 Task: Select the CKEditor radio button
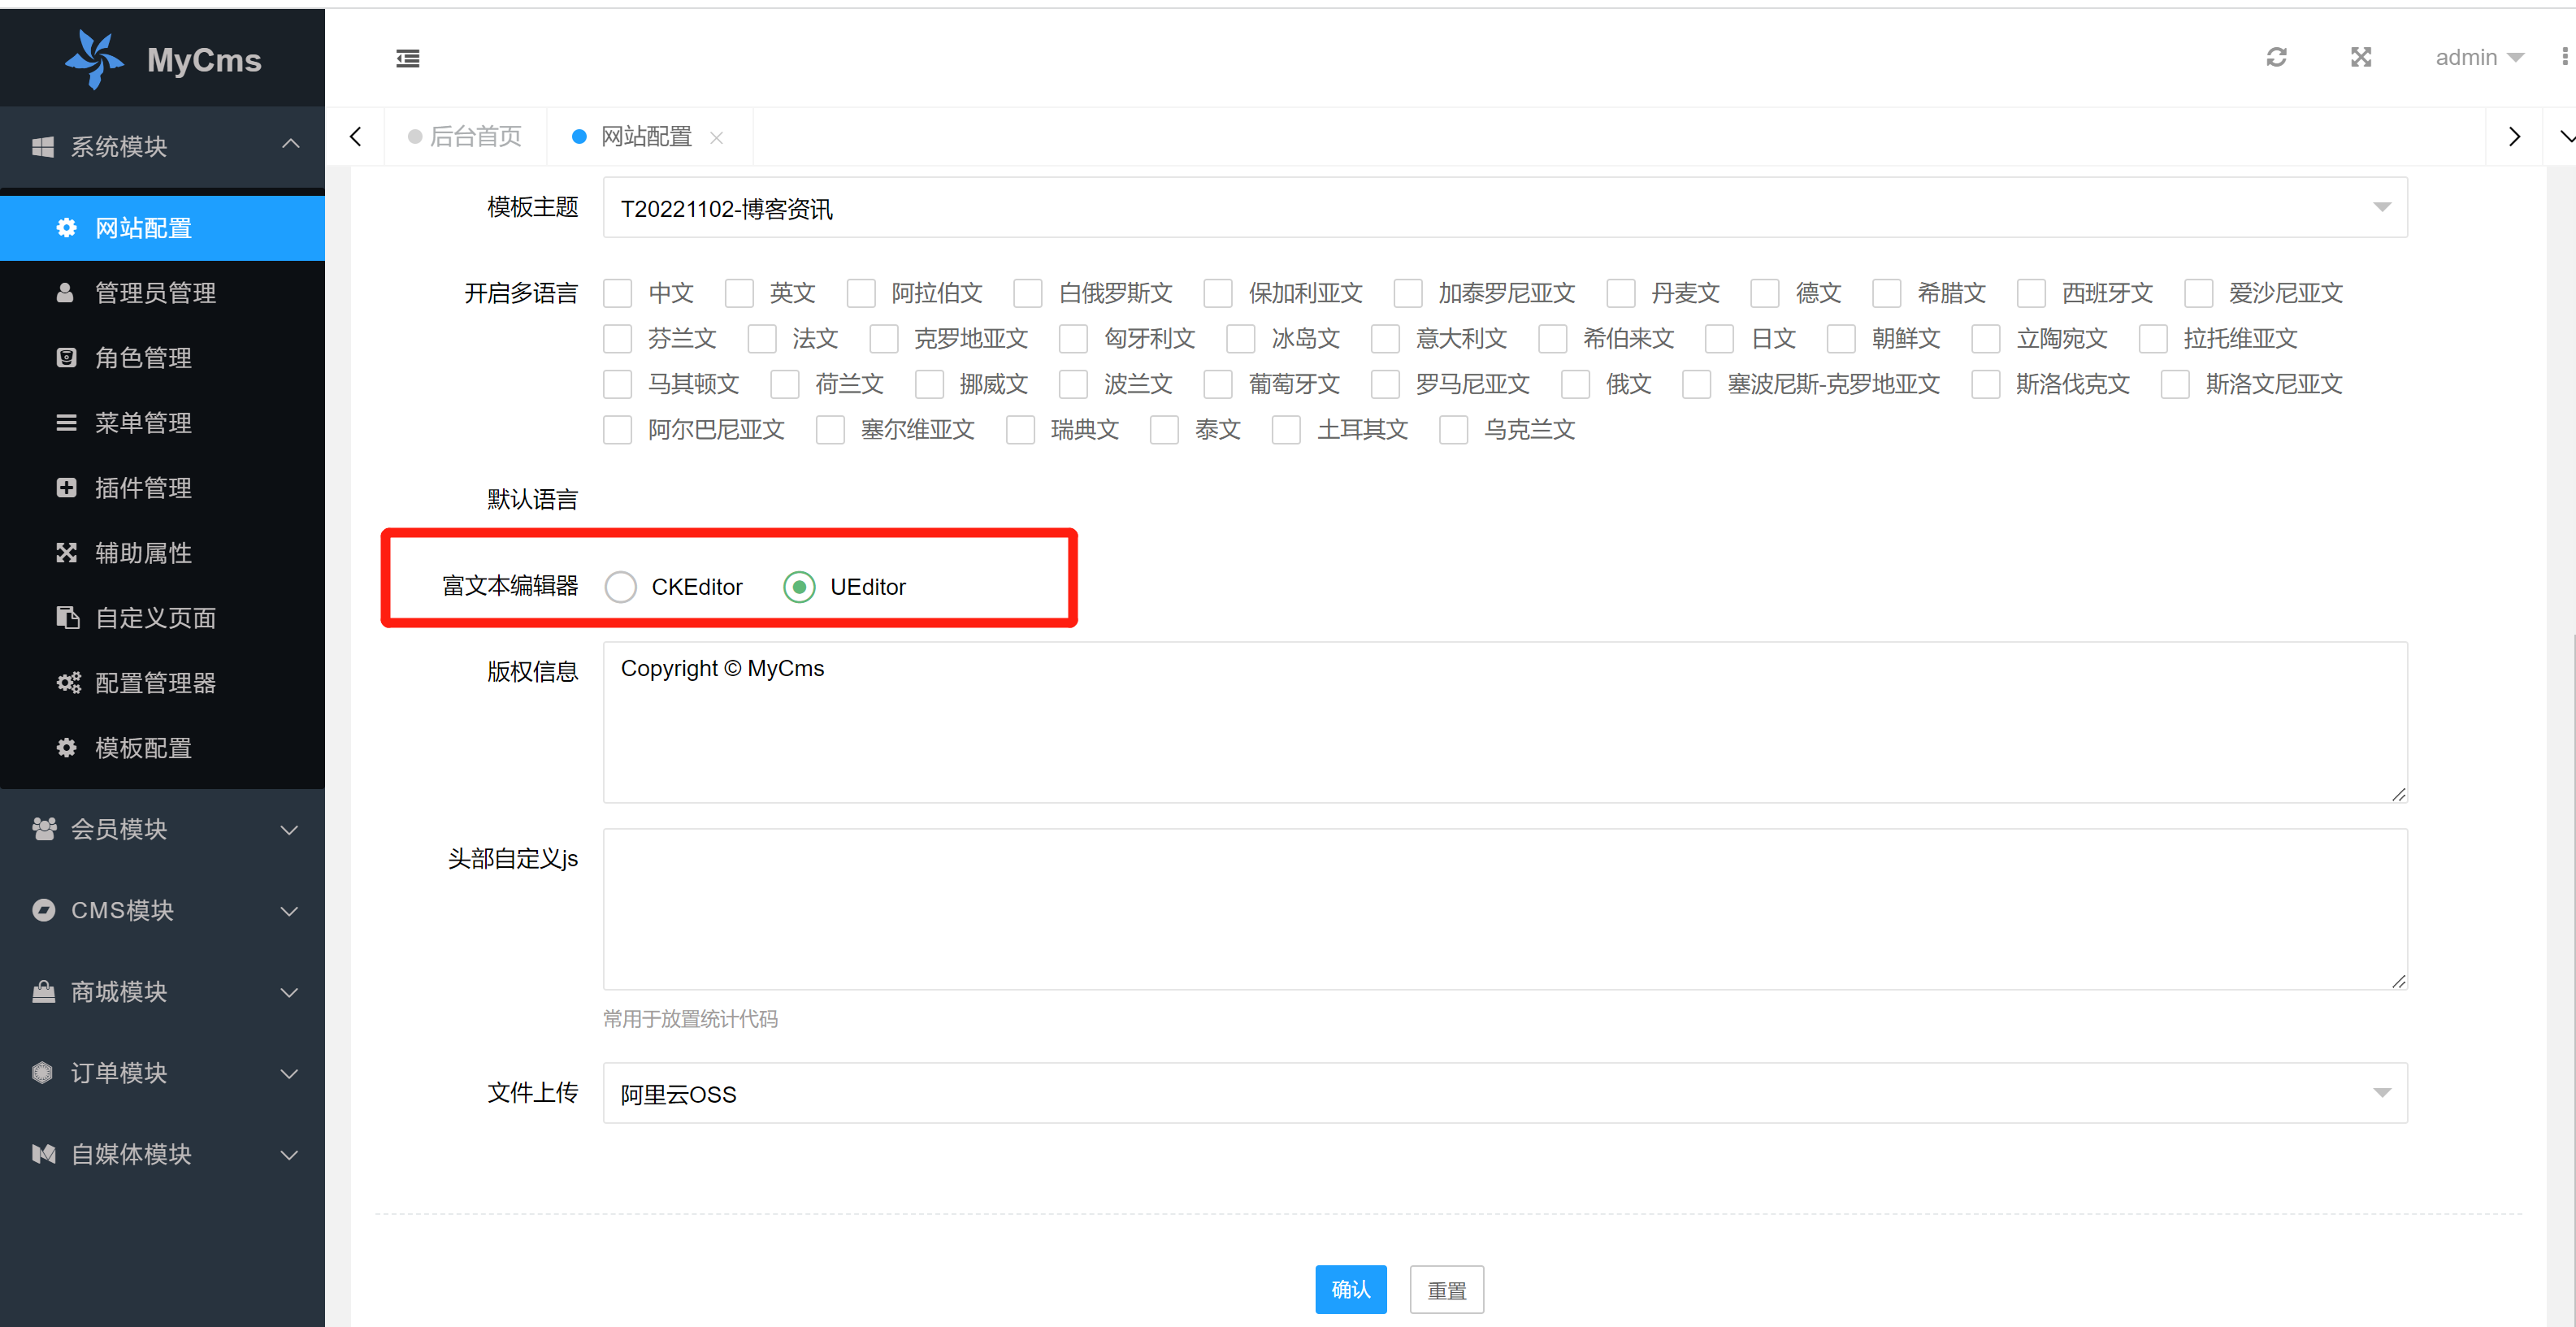click(621, 587)
